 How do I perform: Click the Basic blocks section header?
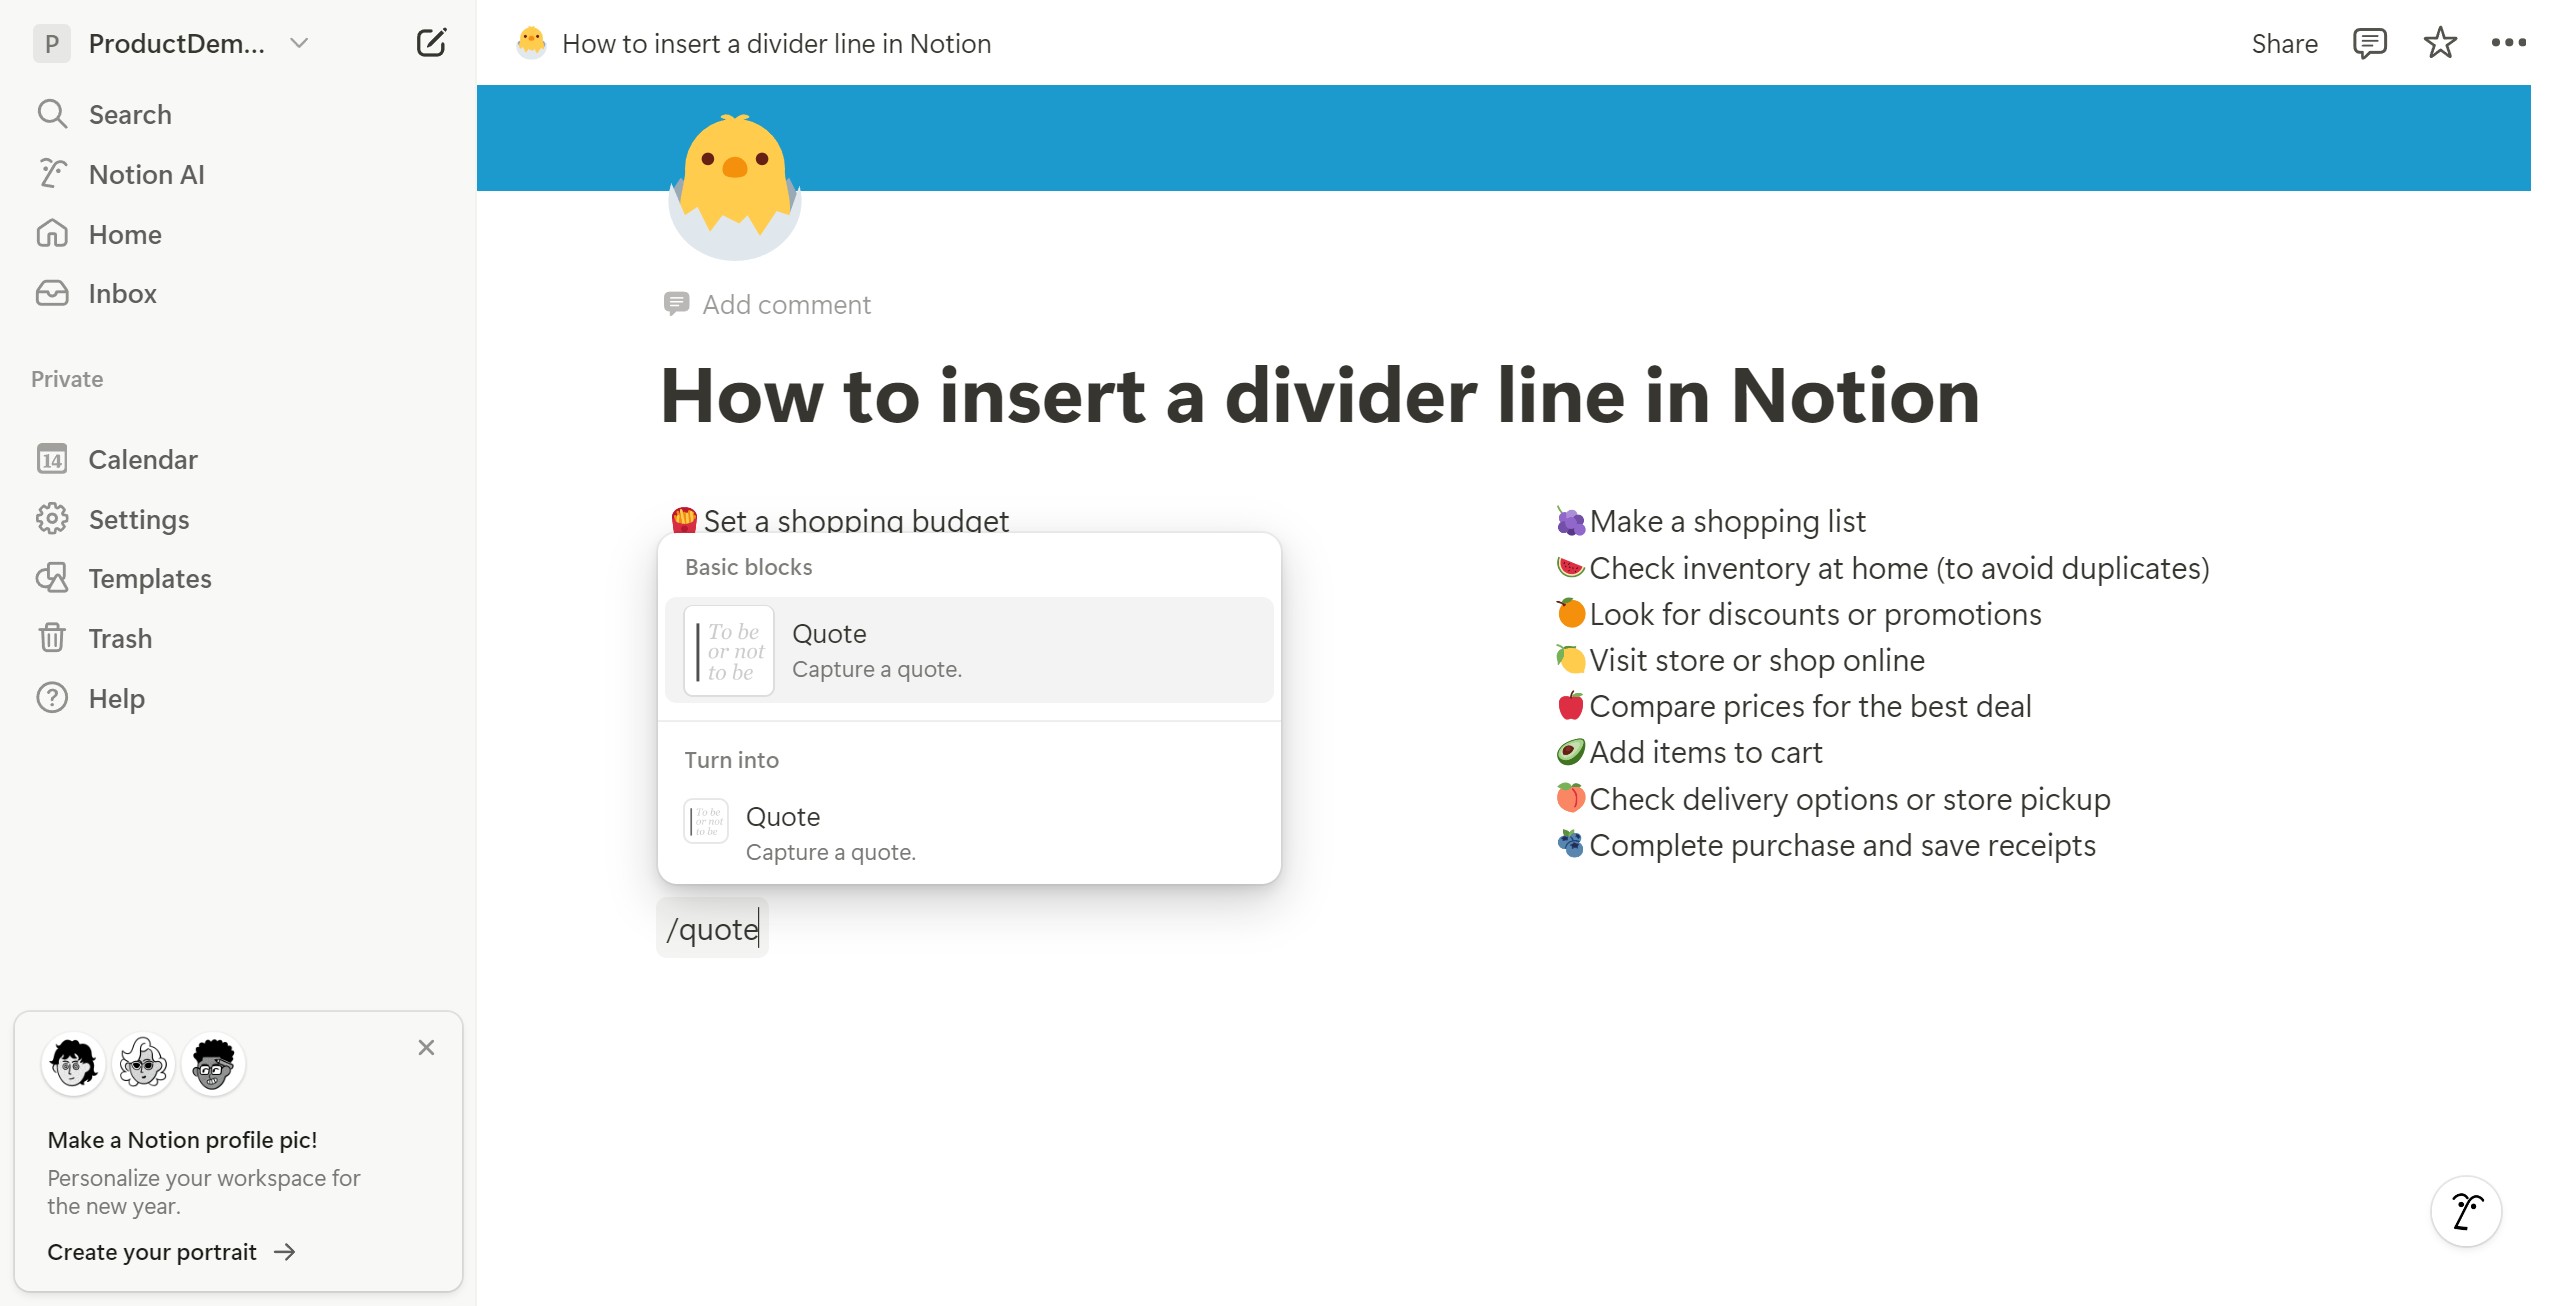(x=748, y=567)
